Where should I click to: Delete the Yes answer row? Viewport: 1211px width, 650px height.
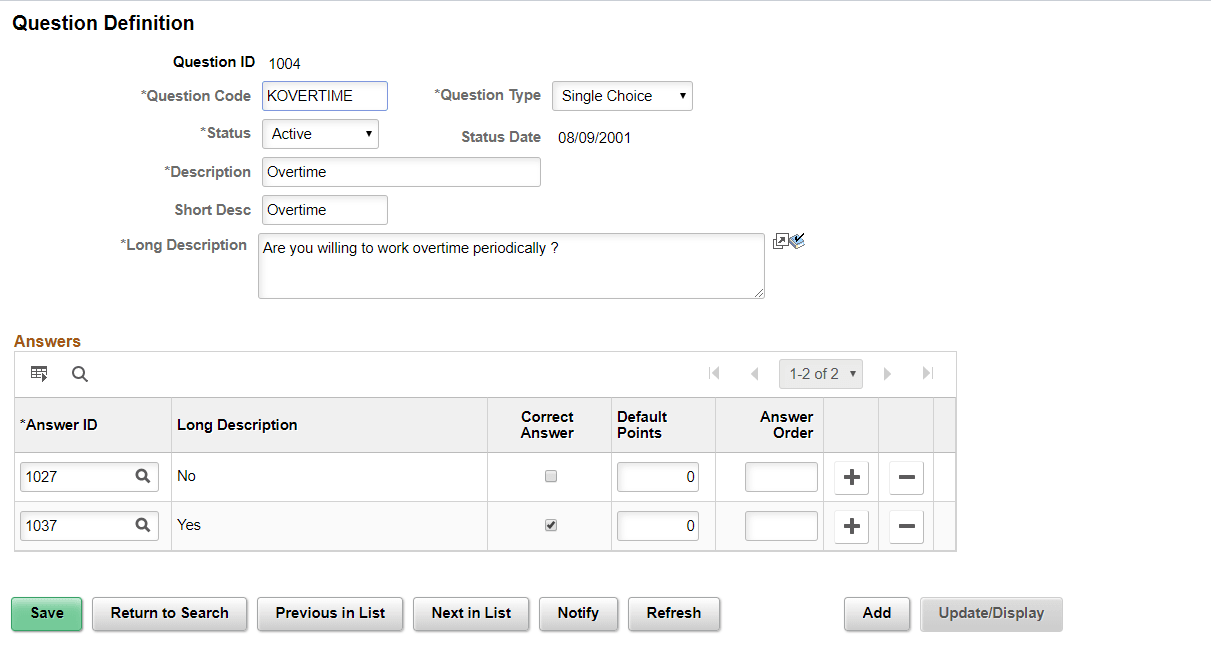tap(906, 526)
